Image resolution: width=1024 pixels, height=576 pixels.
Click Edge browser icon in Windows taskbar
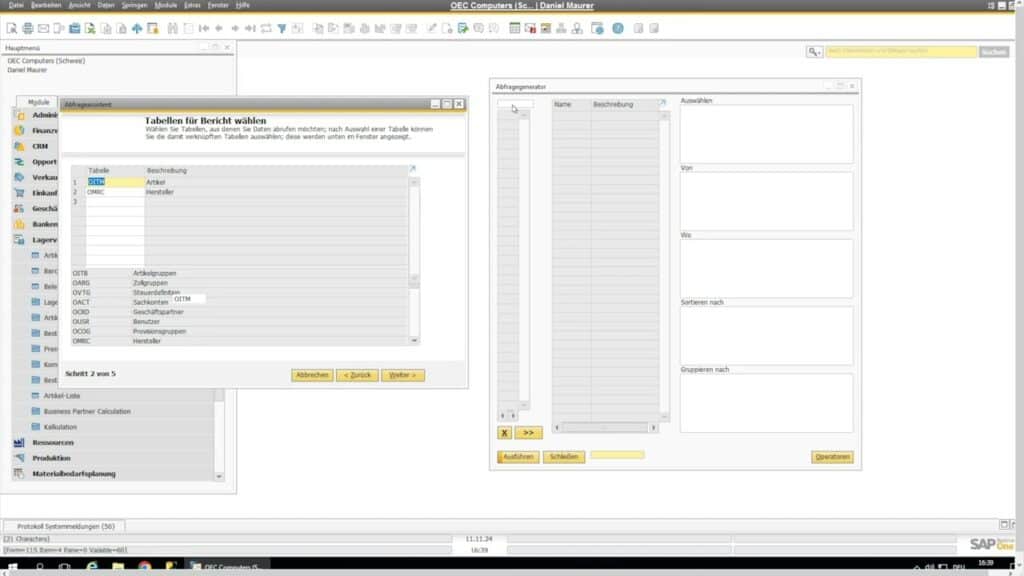(92, 567)
